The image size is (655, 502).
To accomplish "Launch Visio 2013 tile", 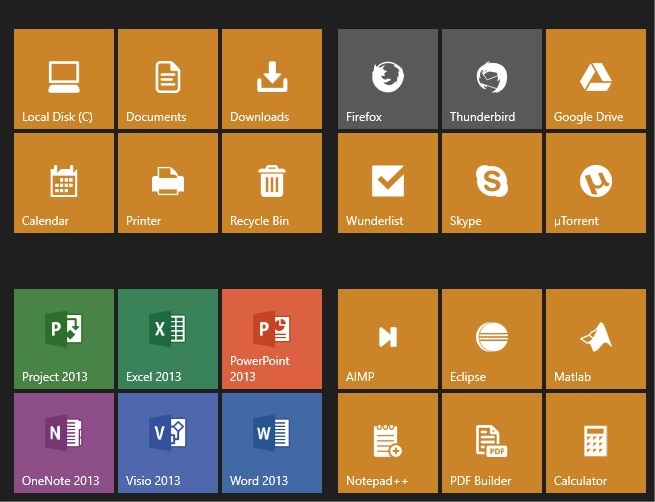I will 168,443.
